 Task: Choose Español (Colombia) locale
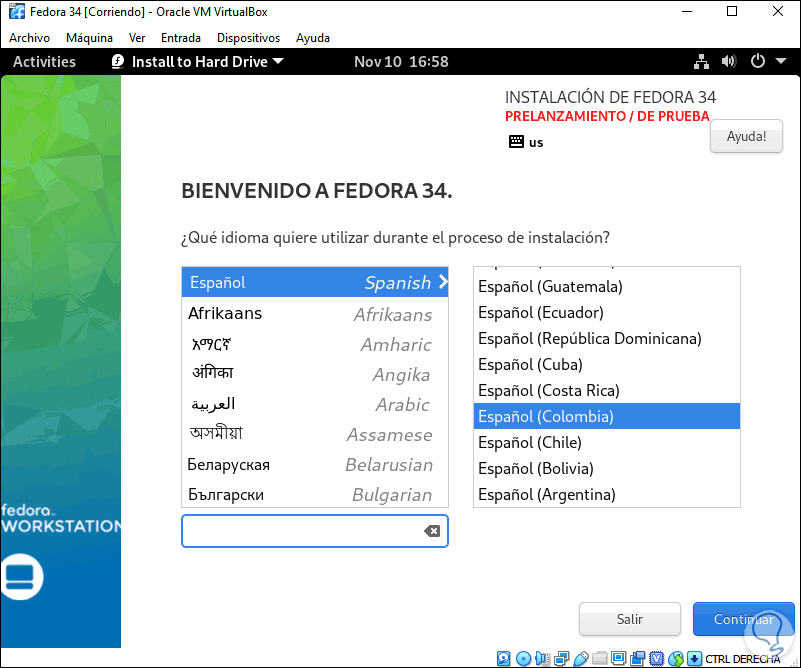[606, 416]
